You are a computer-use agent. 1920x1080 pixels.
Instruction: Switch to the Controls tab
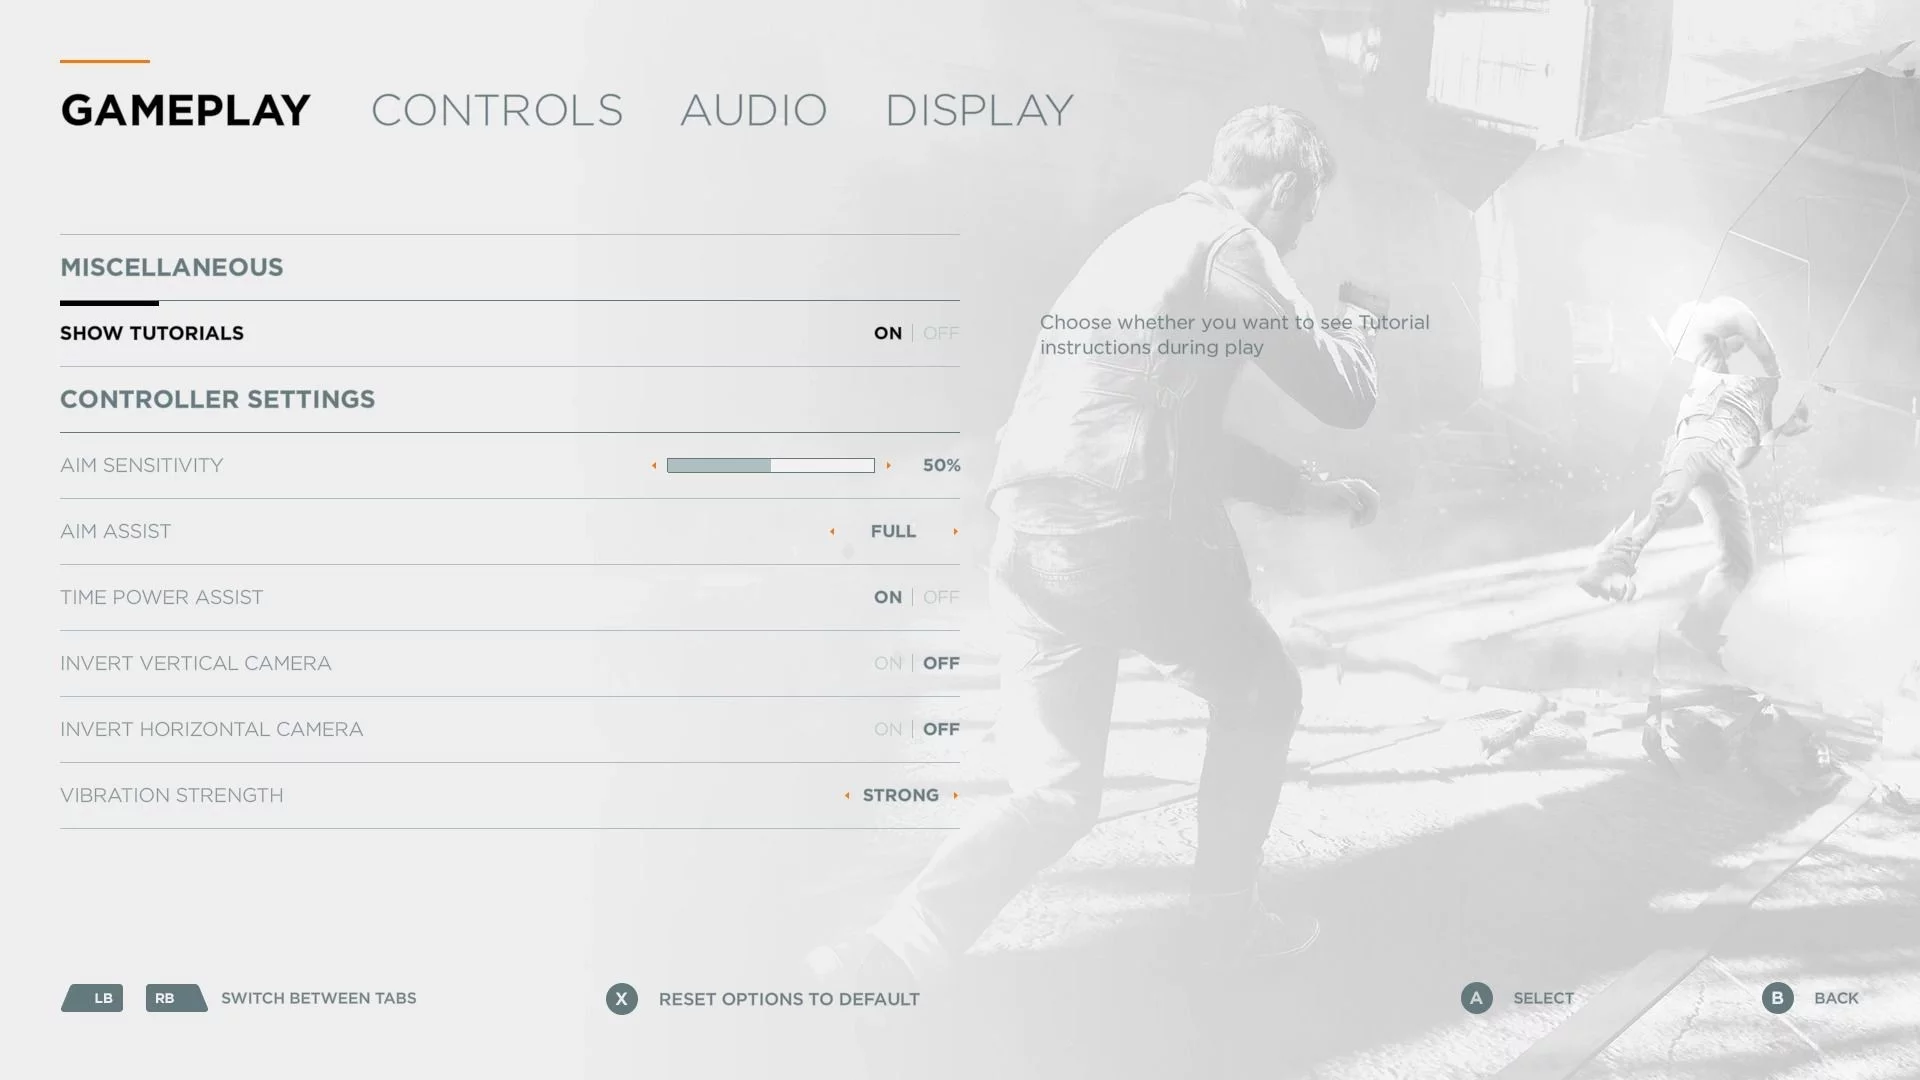497,110
